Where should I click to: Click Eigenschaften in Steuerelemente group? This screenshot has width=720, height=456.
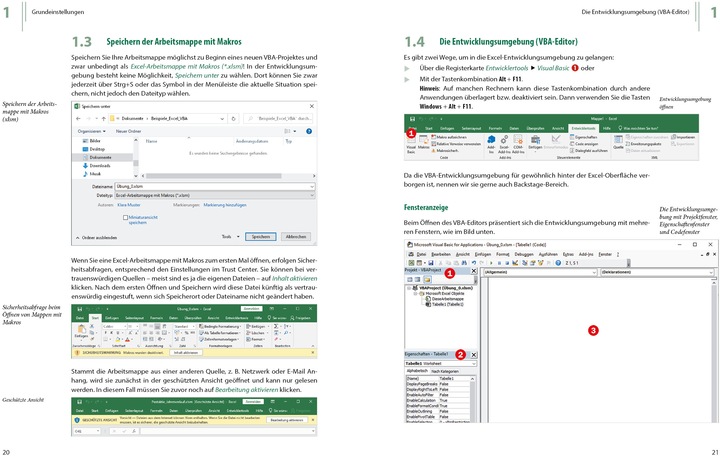click(x=583, y=137)
